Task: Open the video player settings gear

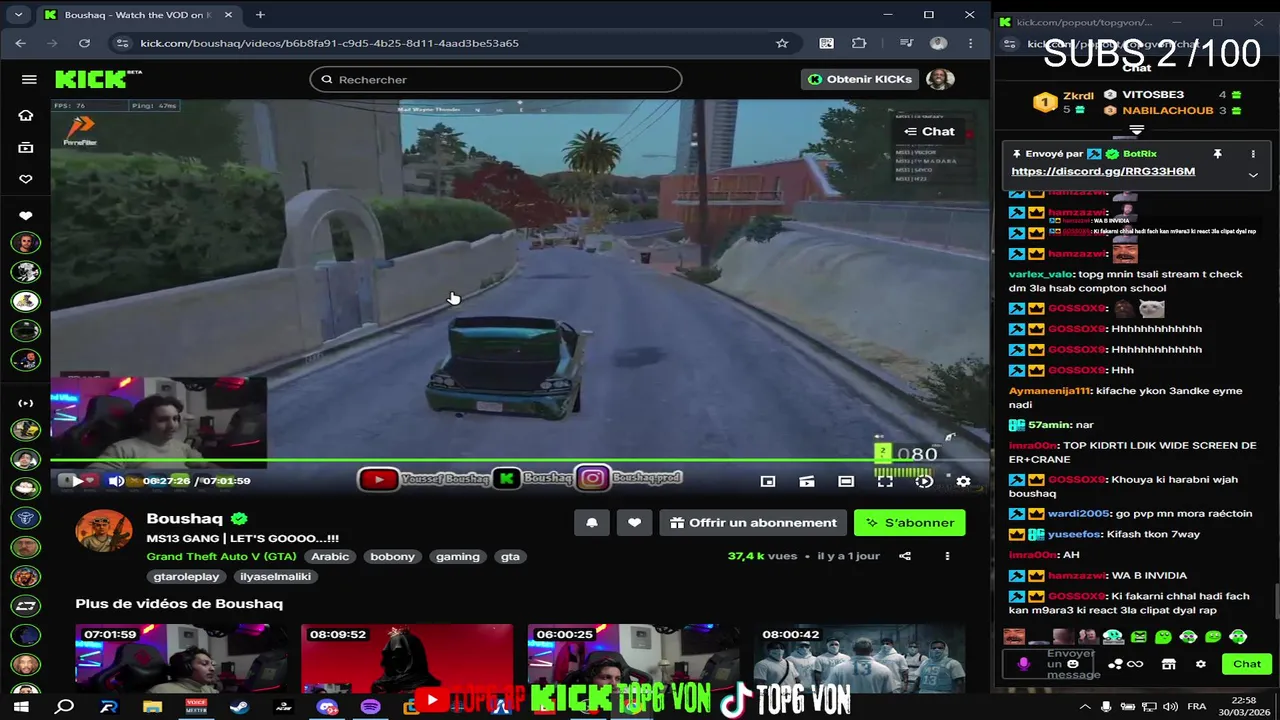Action: click(x=963, y=481)
